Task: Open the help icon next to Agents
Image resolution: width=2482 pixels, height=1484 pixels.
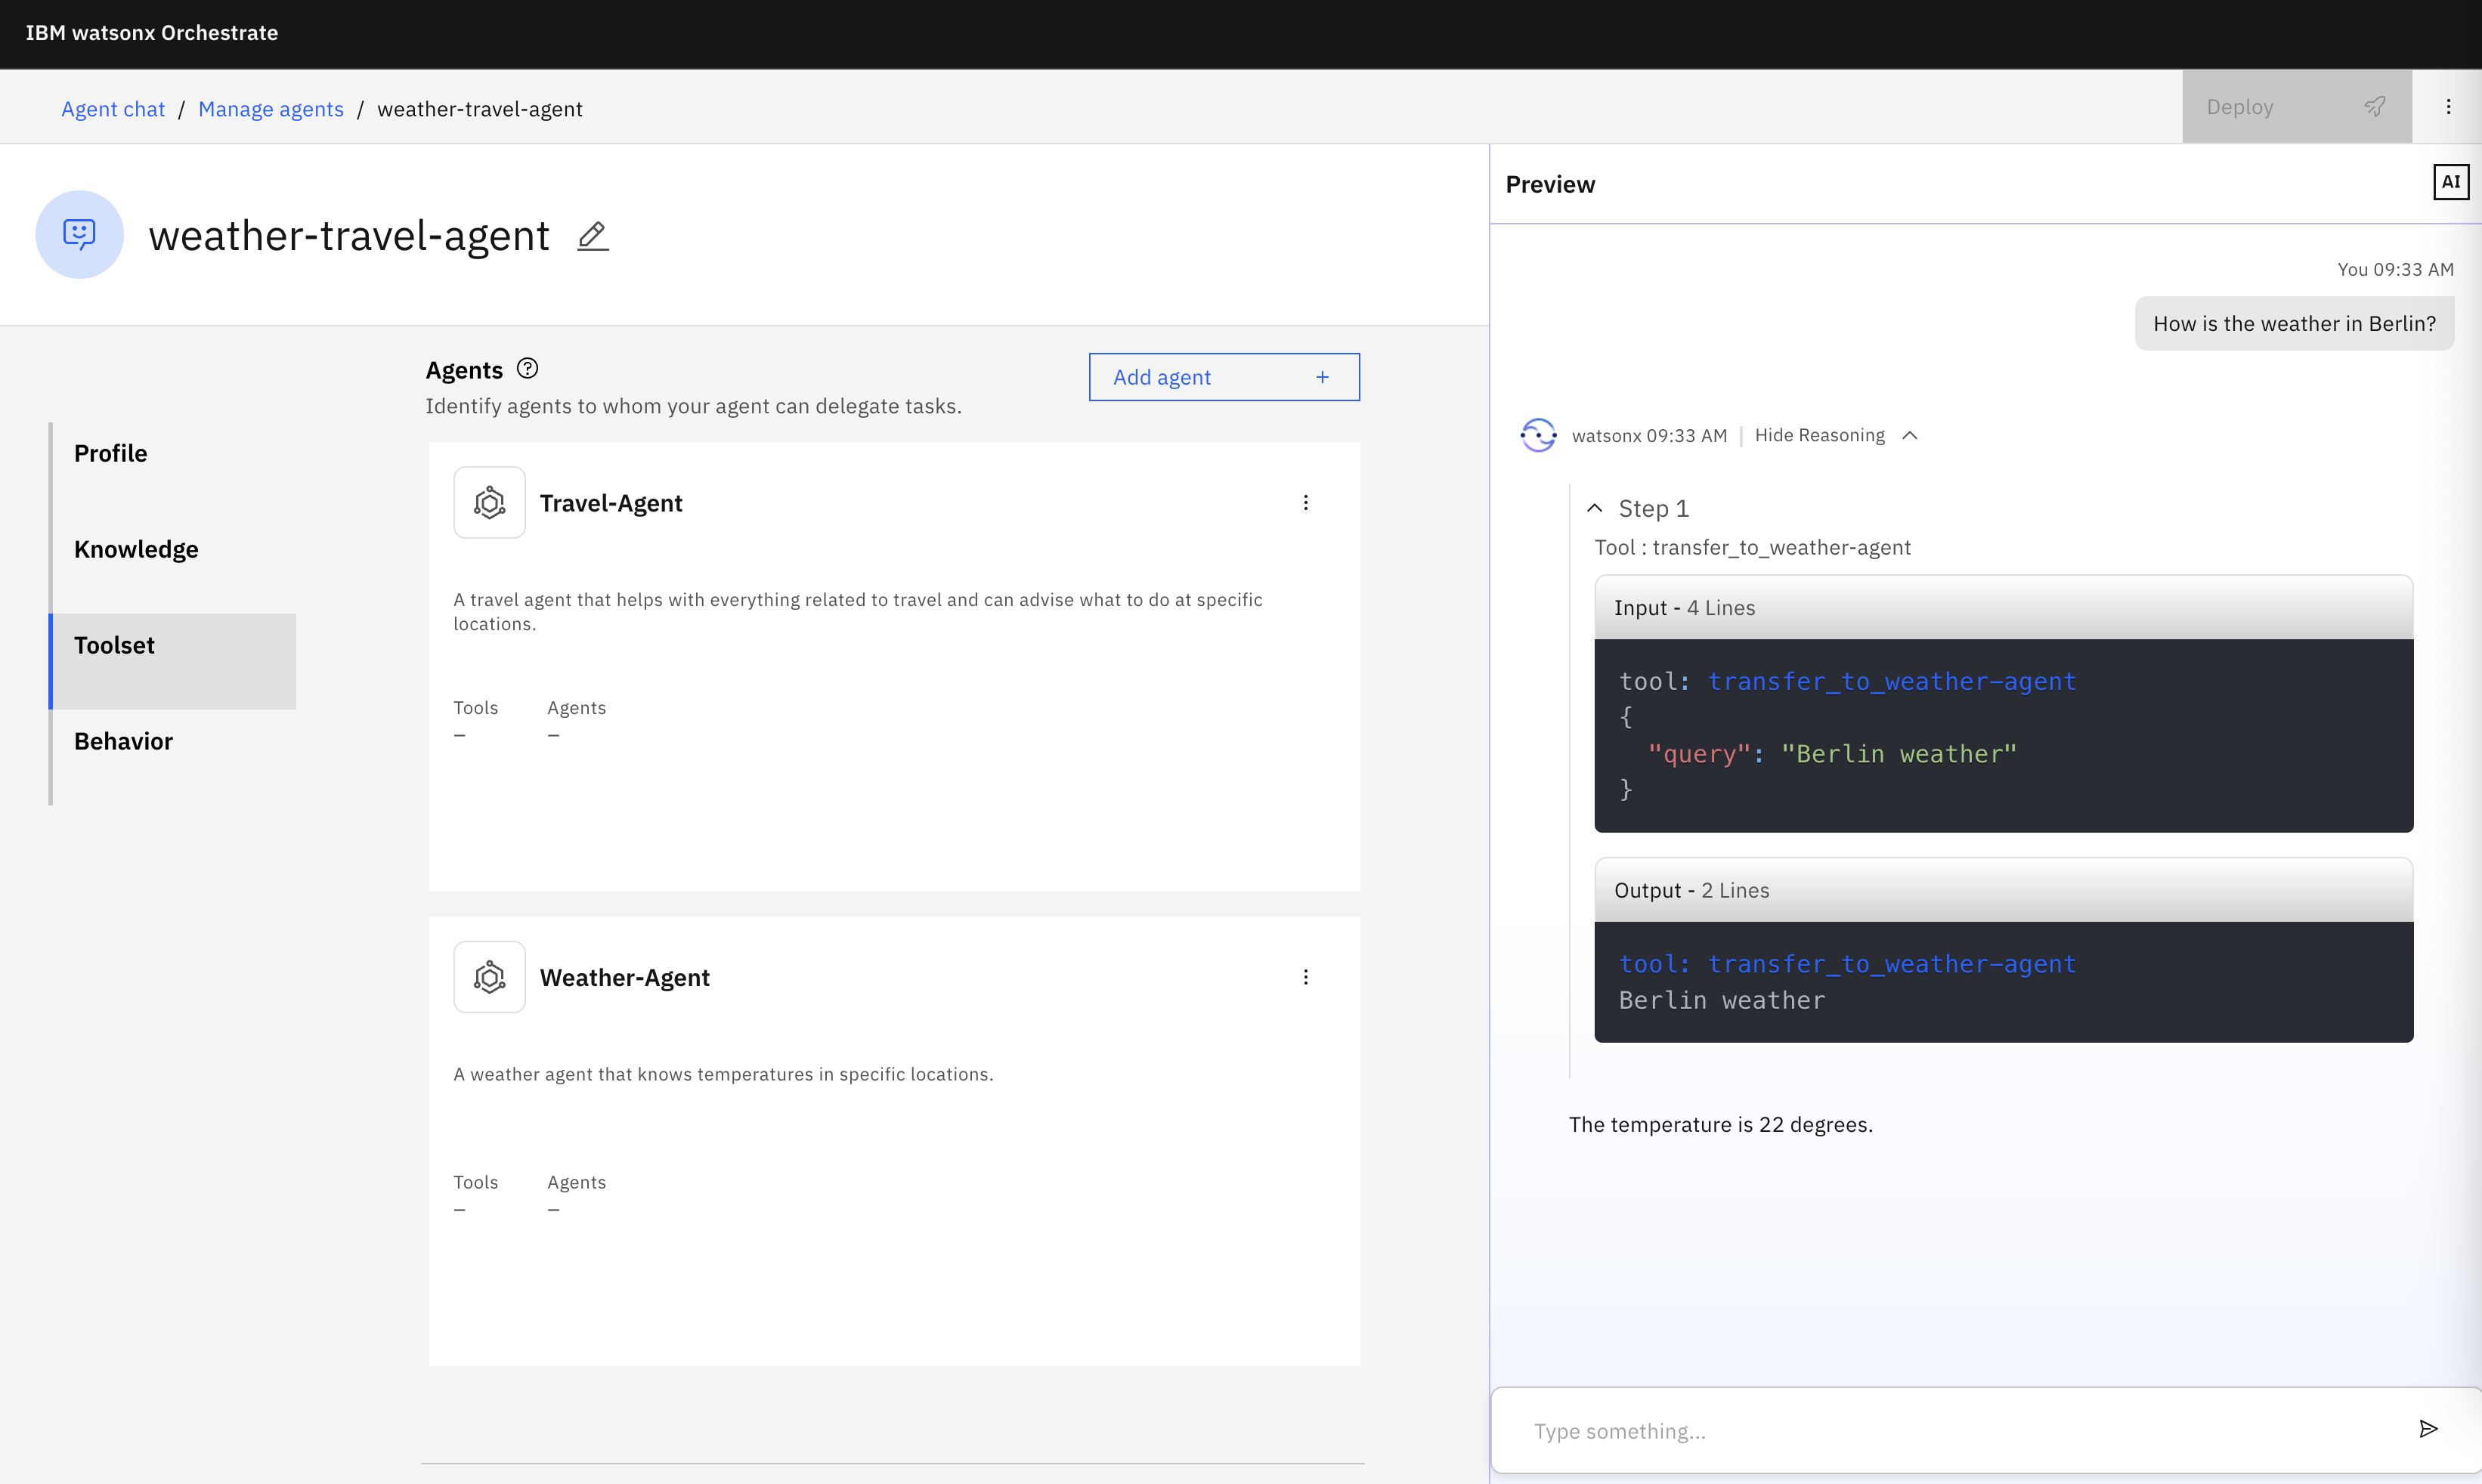Action: coord(527,369)
